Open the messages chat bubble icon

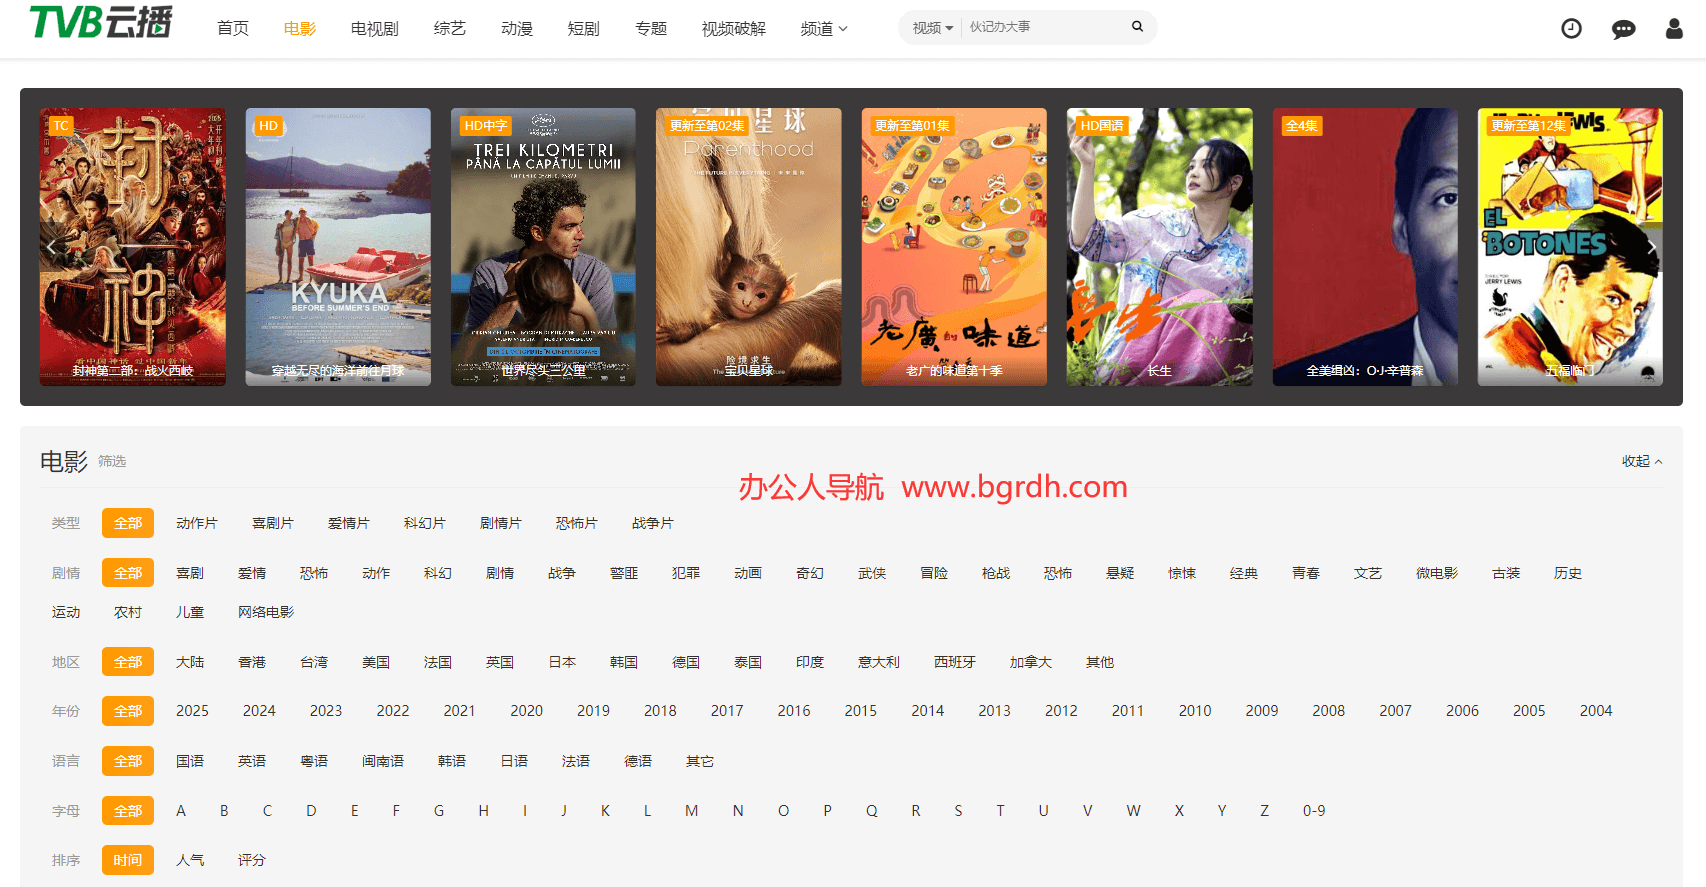(x=1623, y=29)
